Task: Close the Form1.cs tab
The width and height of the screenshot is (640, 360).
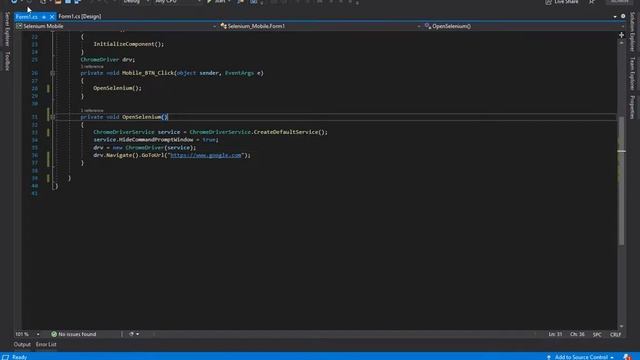Action: (x=52, y=17)
